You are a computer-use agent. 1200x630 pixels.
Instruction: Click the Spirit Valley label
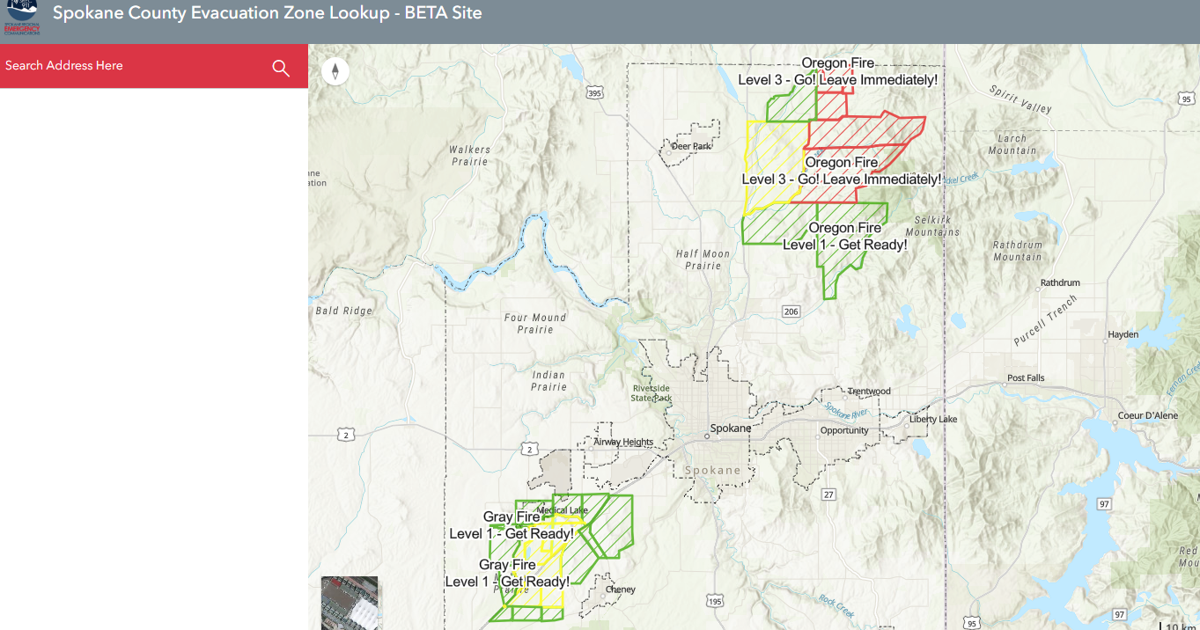1020,98
